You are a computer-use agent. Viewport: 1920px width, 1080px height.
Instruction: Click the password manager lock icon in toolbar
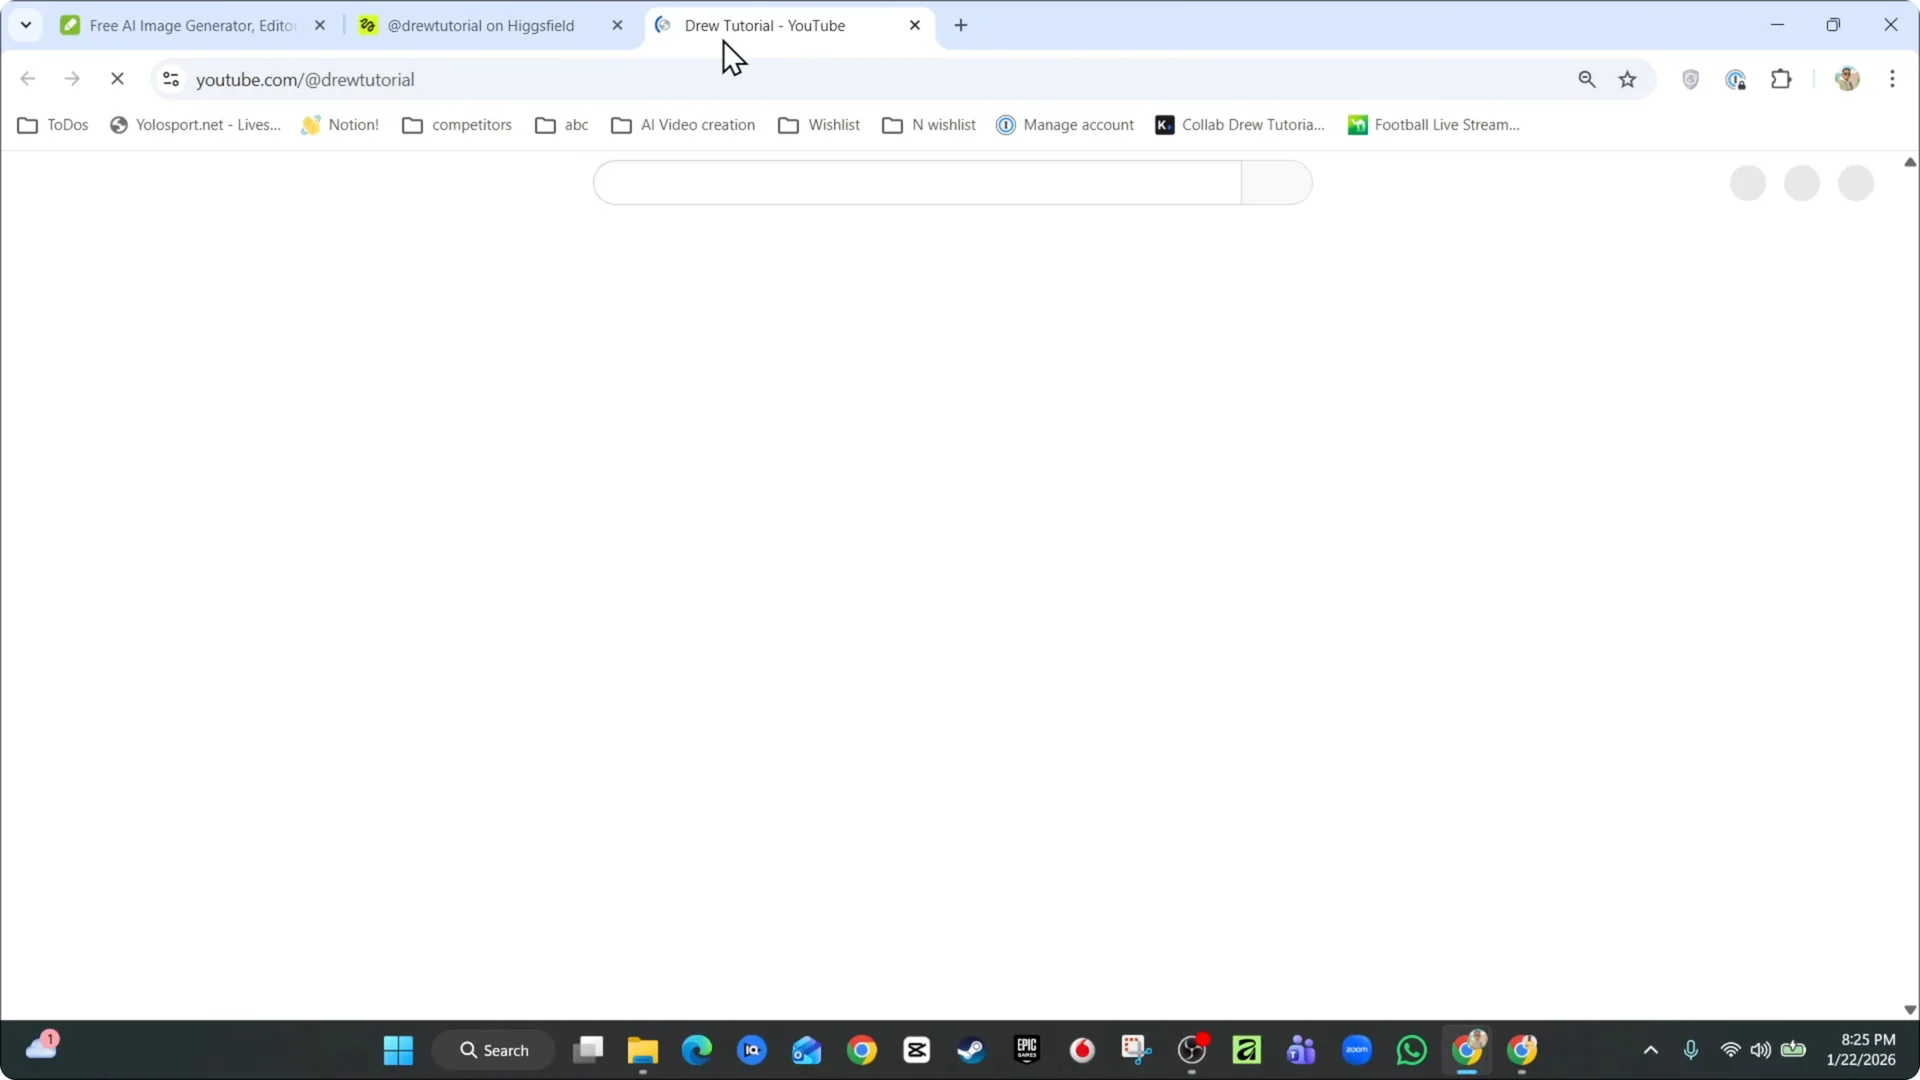click(x=1737, y=79)
